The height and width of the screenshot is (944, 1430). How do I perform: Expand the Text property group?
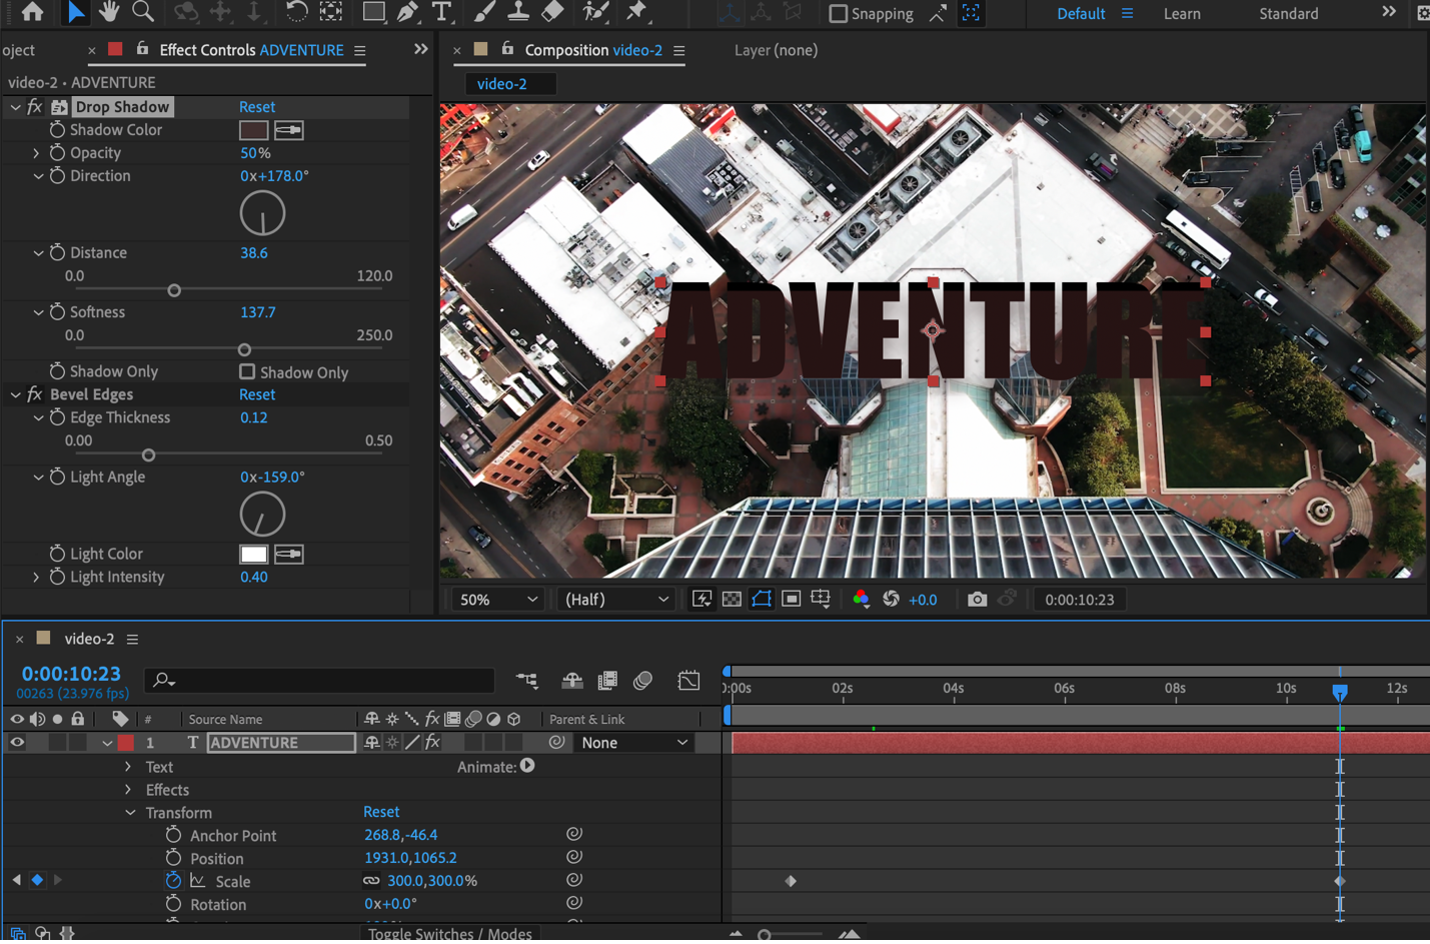[128, 767]
